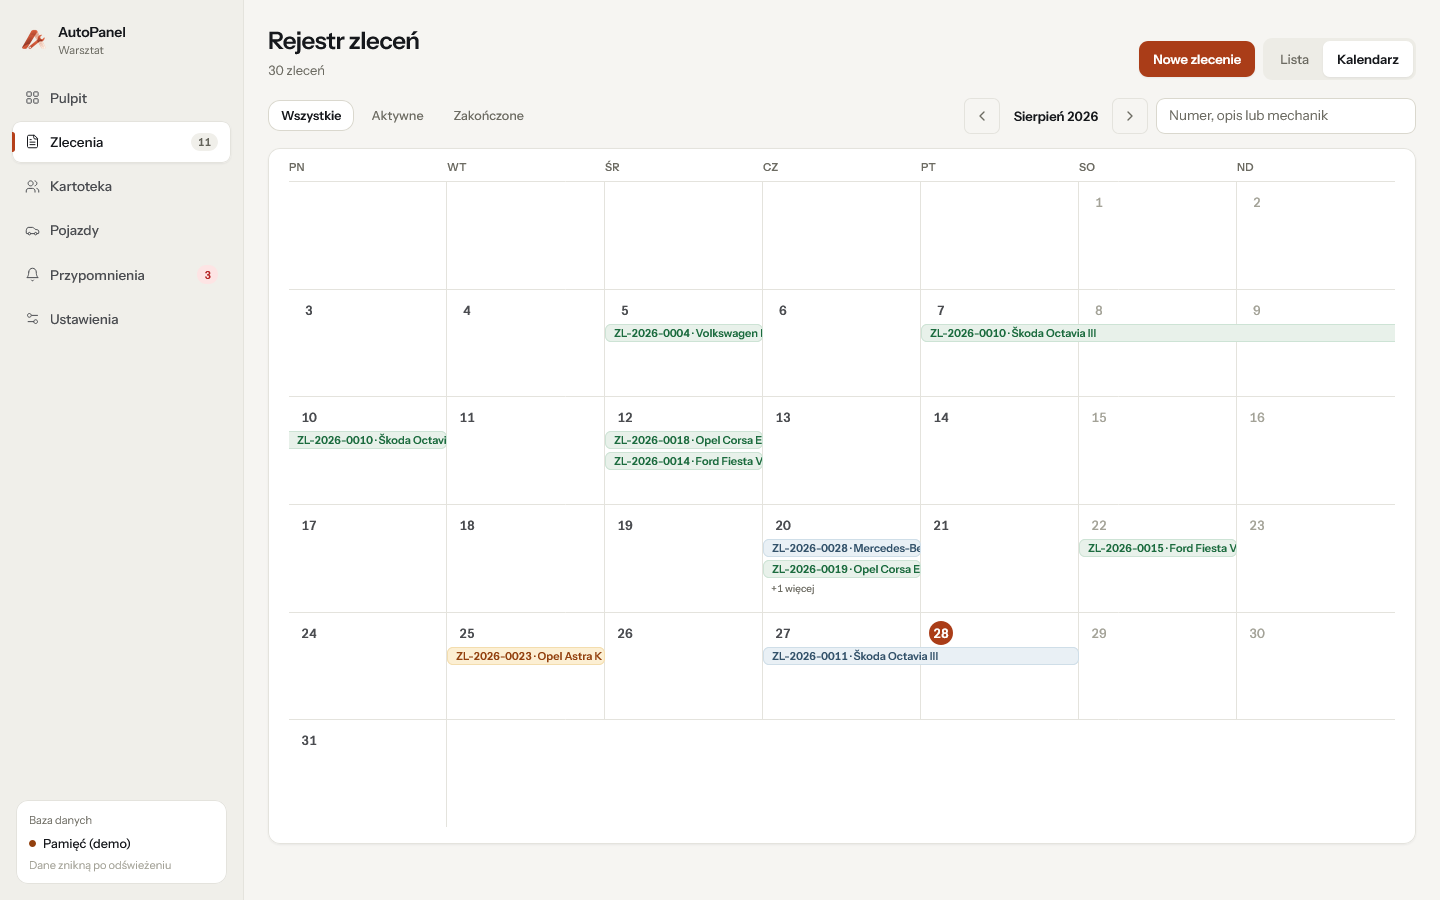Screen dimensions: 1440x900
Task: Select the Wszystkie filter tab
Action: pyautogui.click(x=311, y=116)
